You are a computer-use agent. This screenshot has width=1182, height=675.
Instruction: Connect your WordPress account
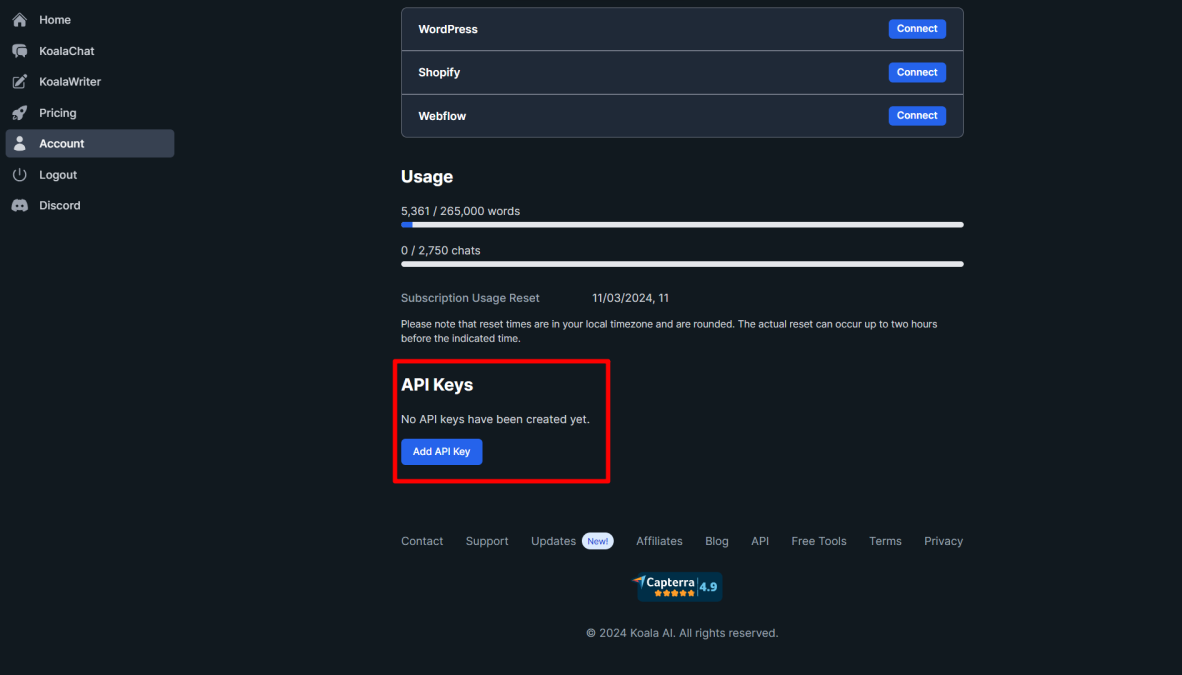[x=916, y=28]
